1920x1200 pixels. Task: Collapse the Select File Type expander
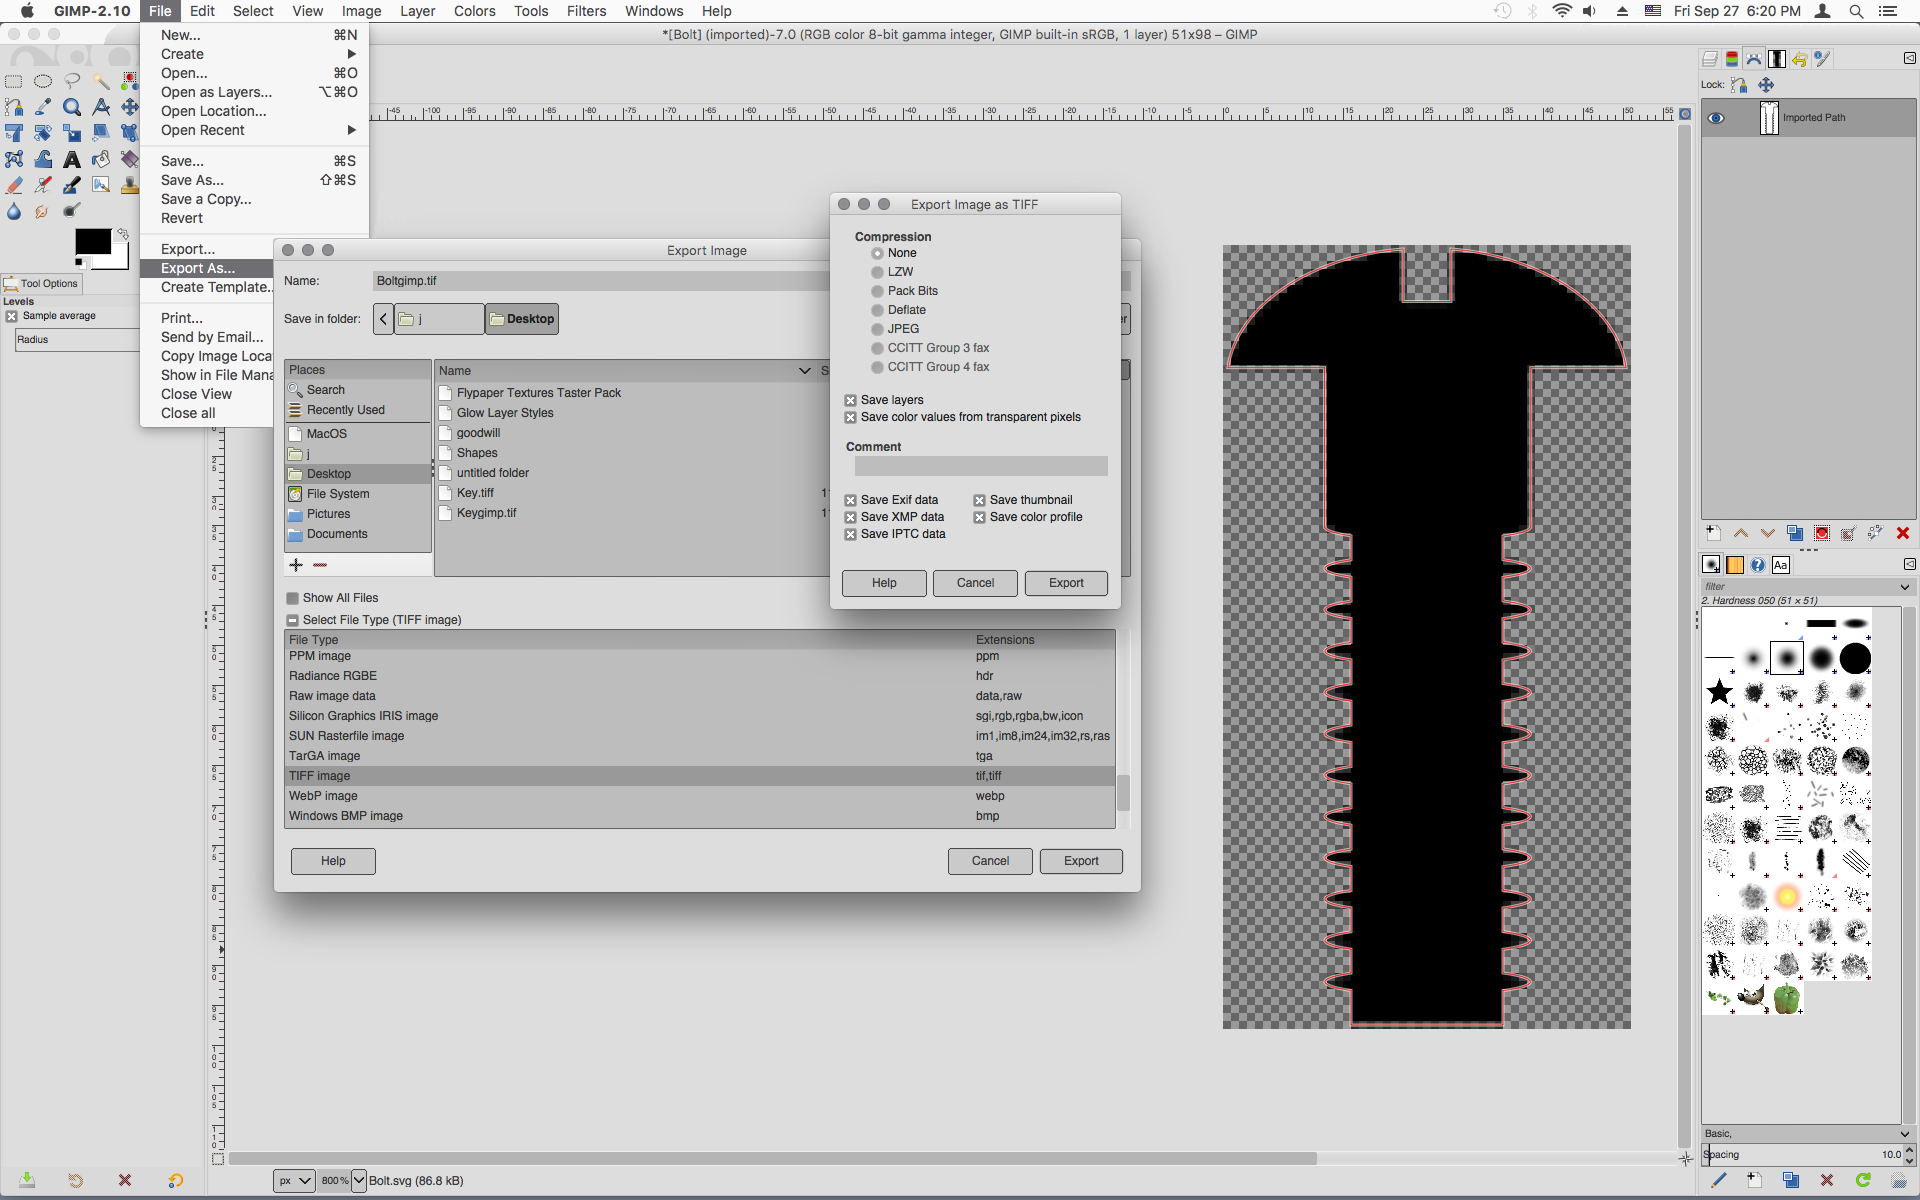293,620
